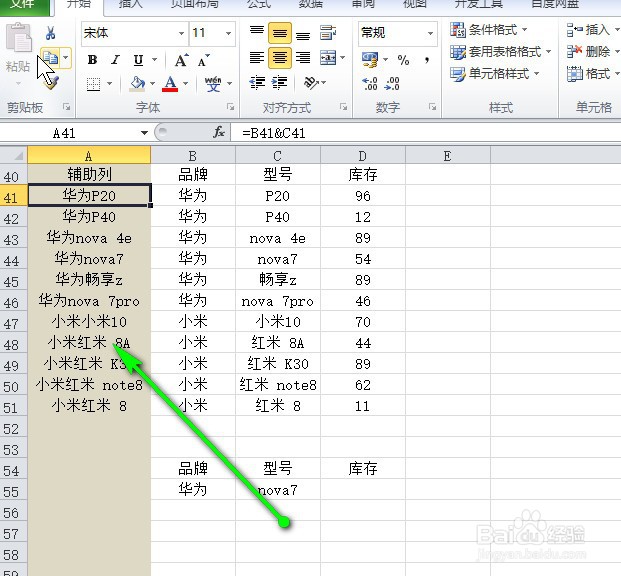Toggle middle vertical align button
The image size is (621, 576).
coord(280,33)
